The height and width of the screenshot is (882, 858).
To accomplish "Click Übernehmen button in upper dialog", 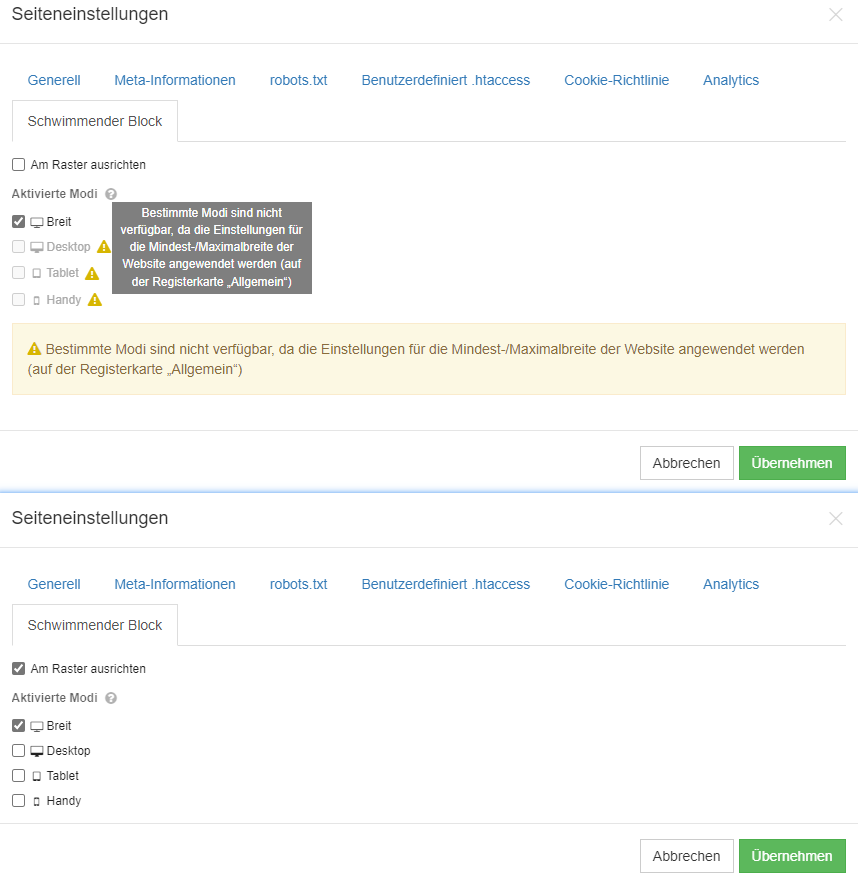I will point(792,463).
